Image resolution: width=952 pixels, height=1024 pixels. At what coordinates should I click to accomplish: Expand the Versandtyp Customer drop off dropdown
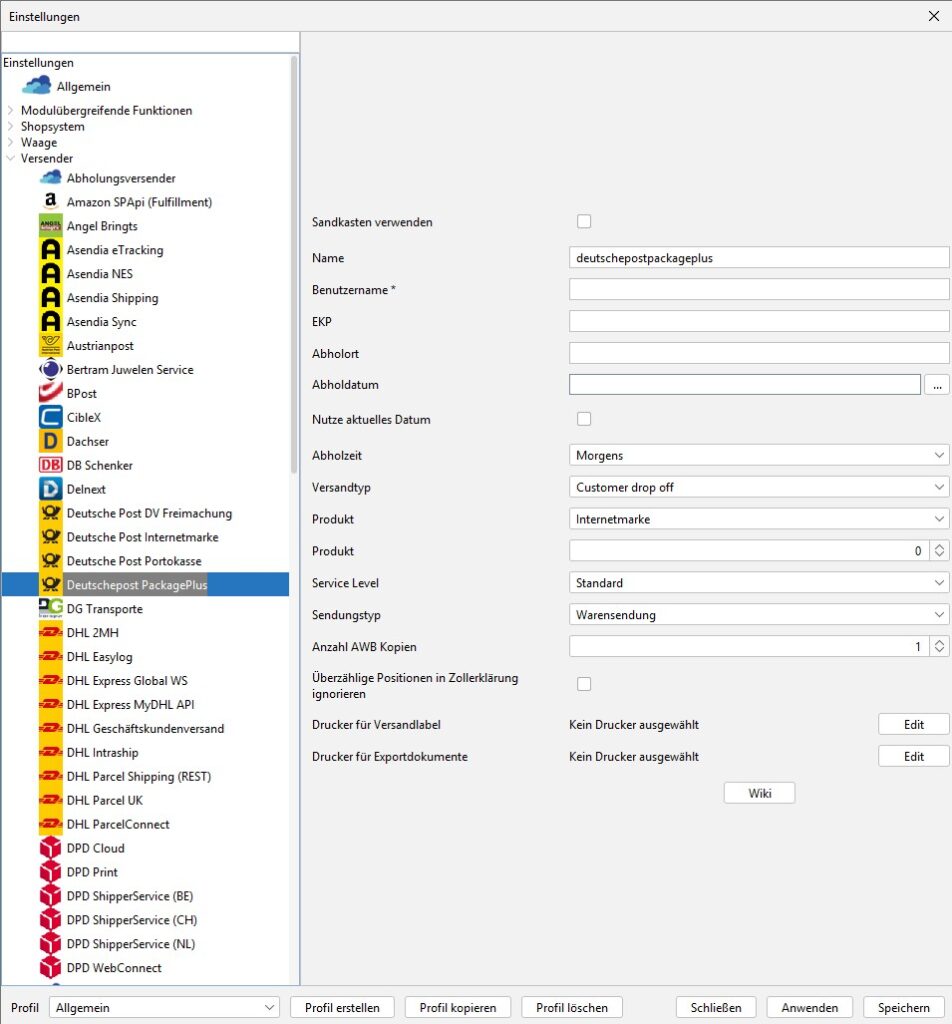pos(758,487)
